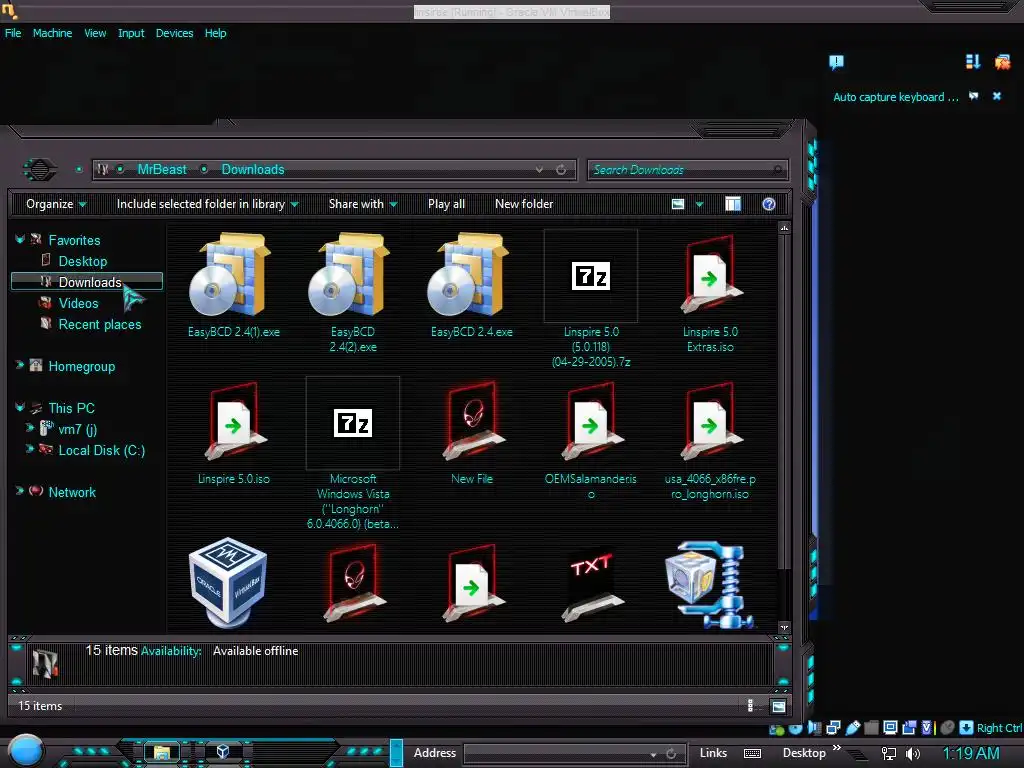Select the bottom-row green arrow file icon
Image resolution: width=1024 pixels, height=768 pixels.
click(x=472, y=584)
